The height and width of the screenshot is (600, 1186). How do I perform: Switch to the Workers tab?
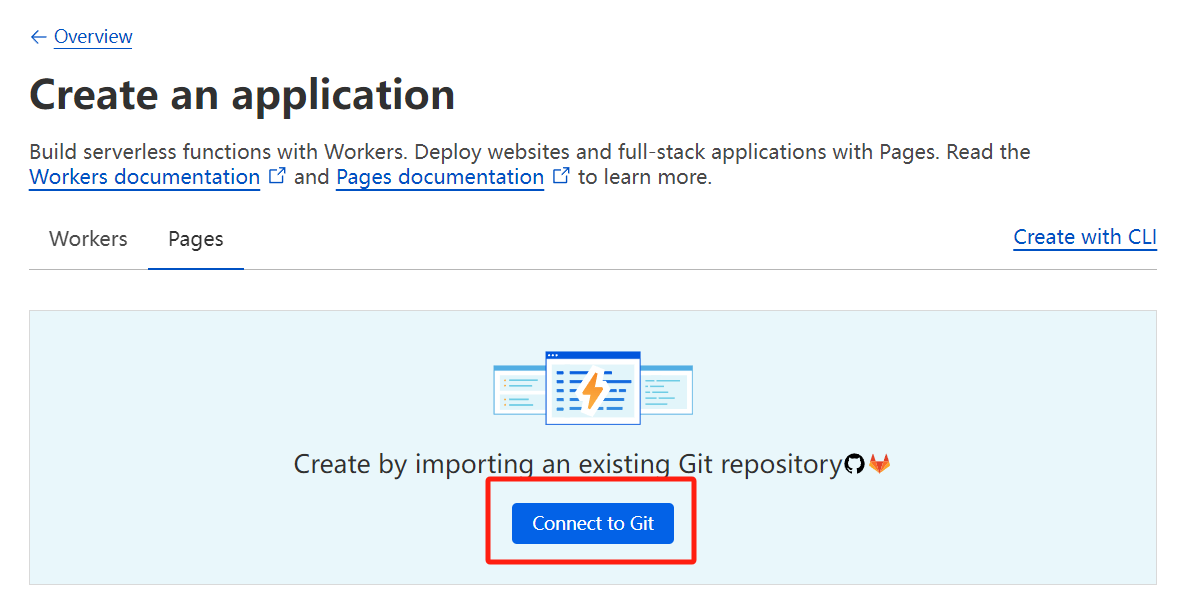(x=88, y=239)
